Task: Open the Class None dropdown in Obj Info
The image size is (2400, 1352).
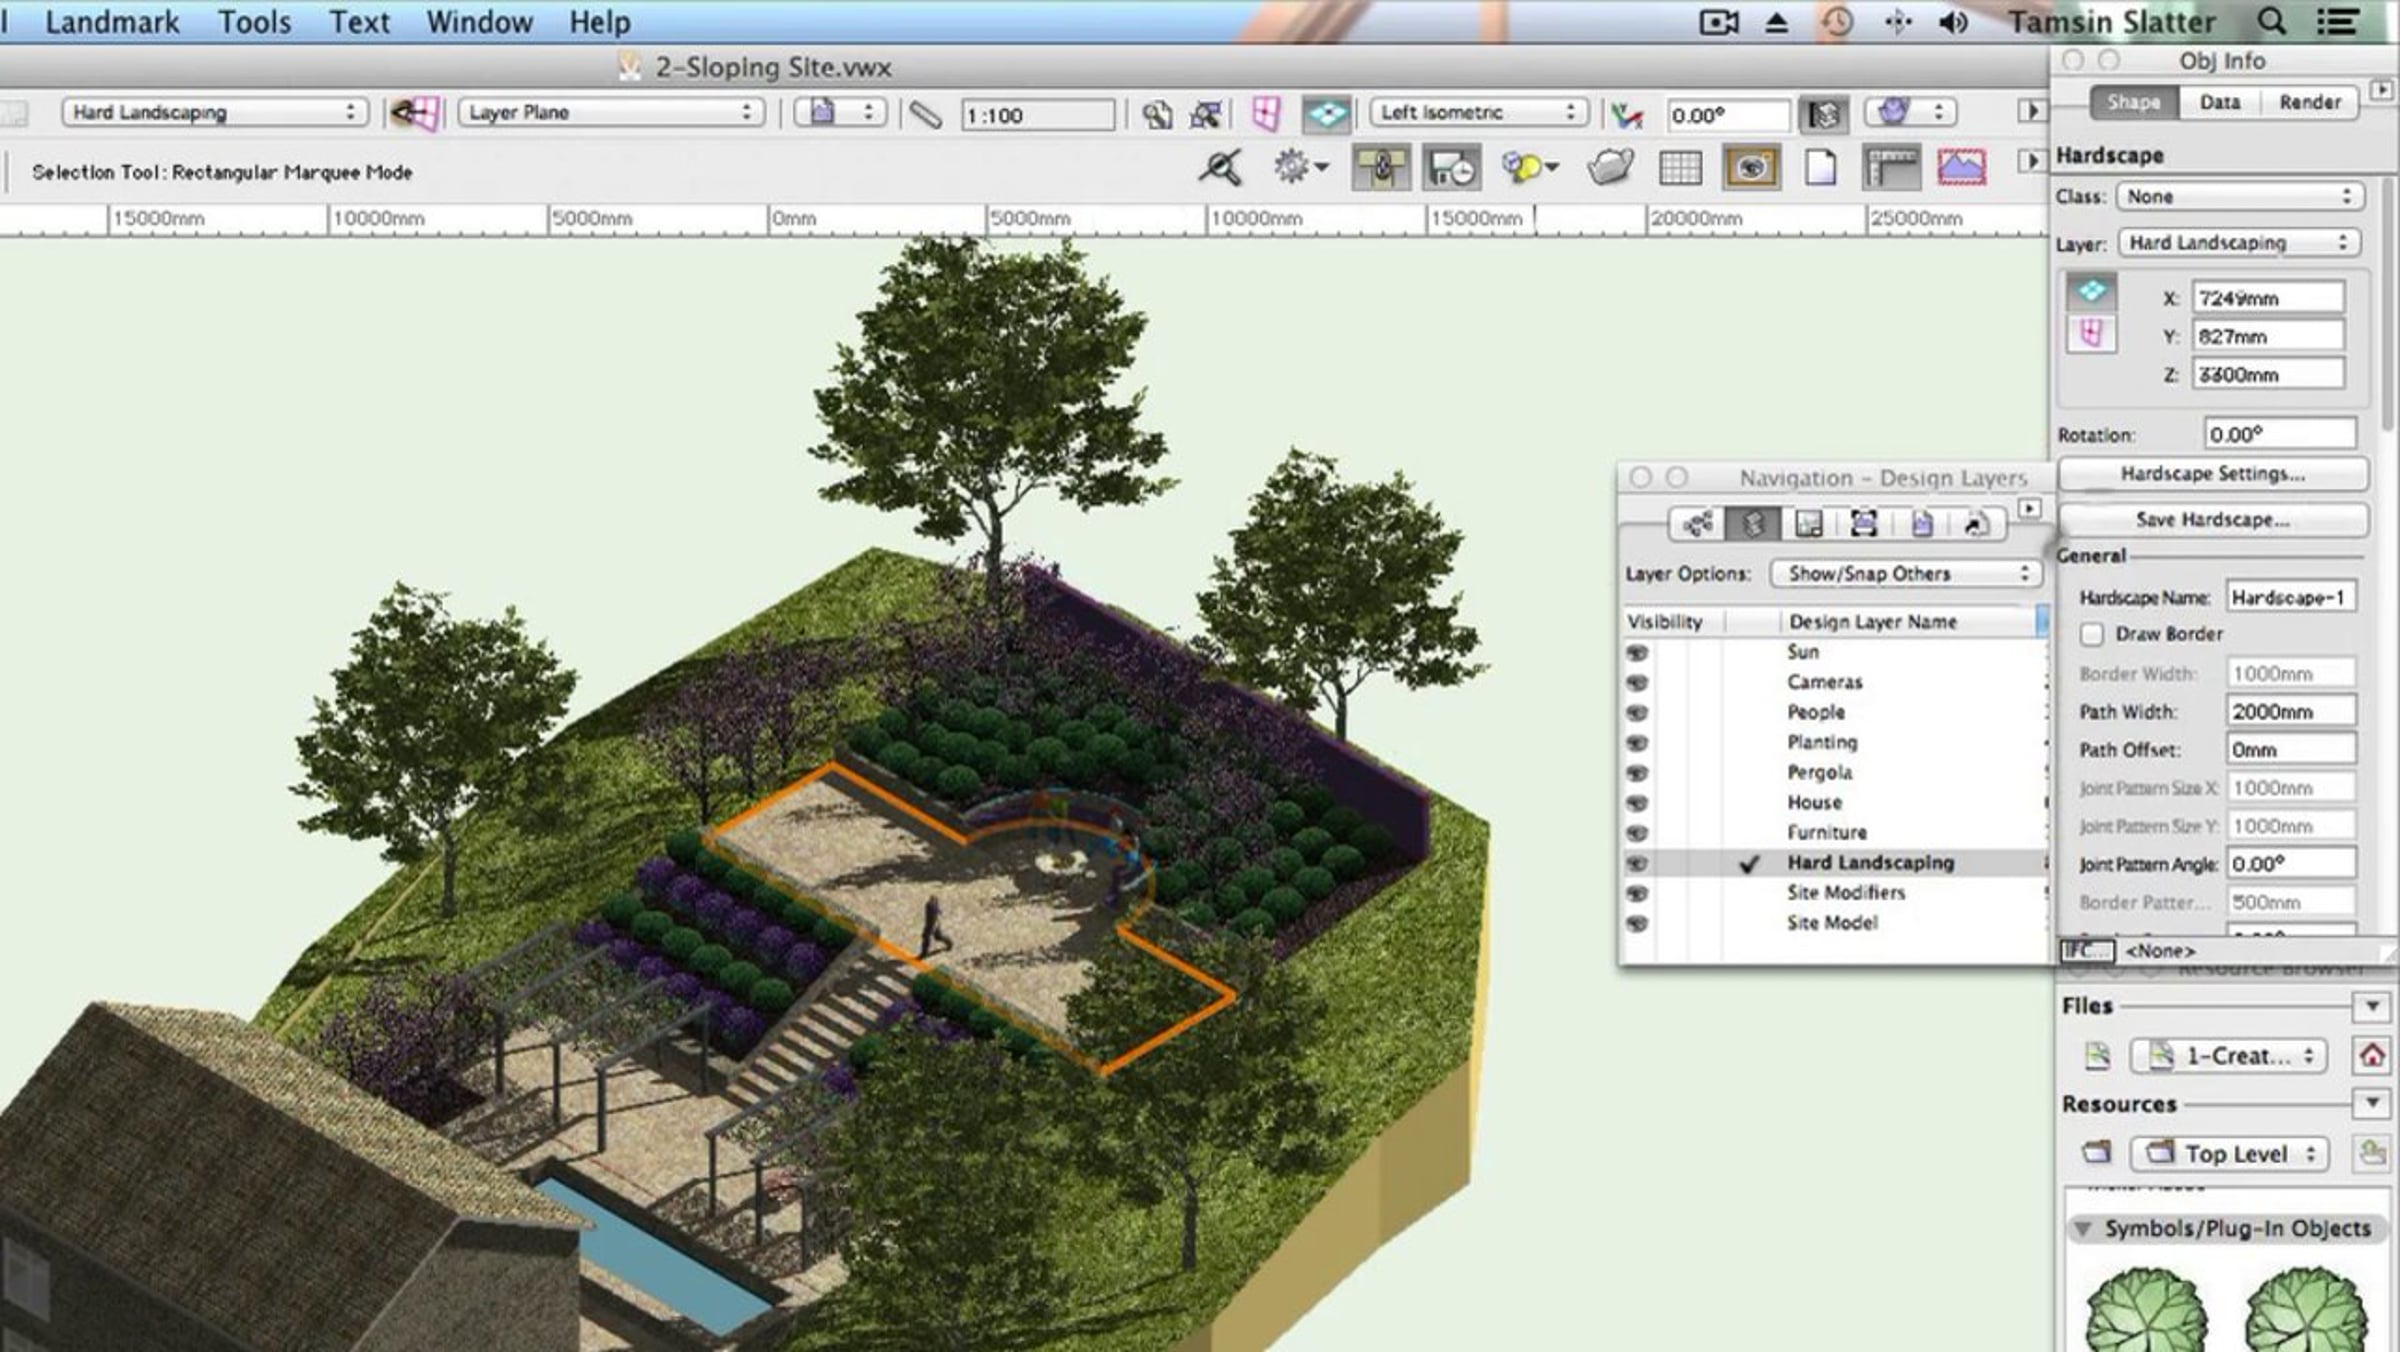Action: 2239,197
